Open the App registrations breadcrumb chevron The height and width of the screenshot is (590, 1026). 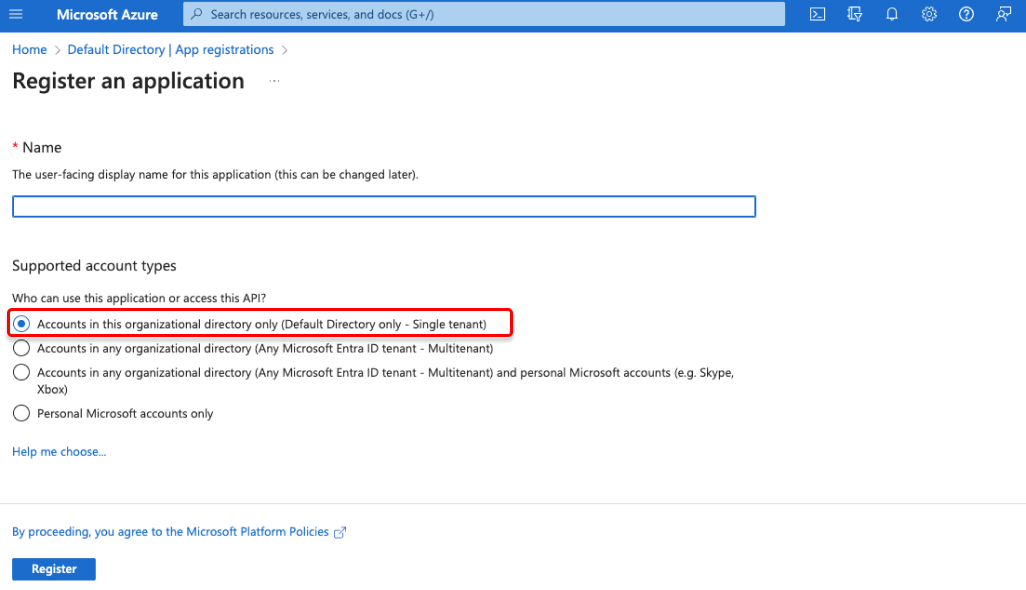click(287, 49)
